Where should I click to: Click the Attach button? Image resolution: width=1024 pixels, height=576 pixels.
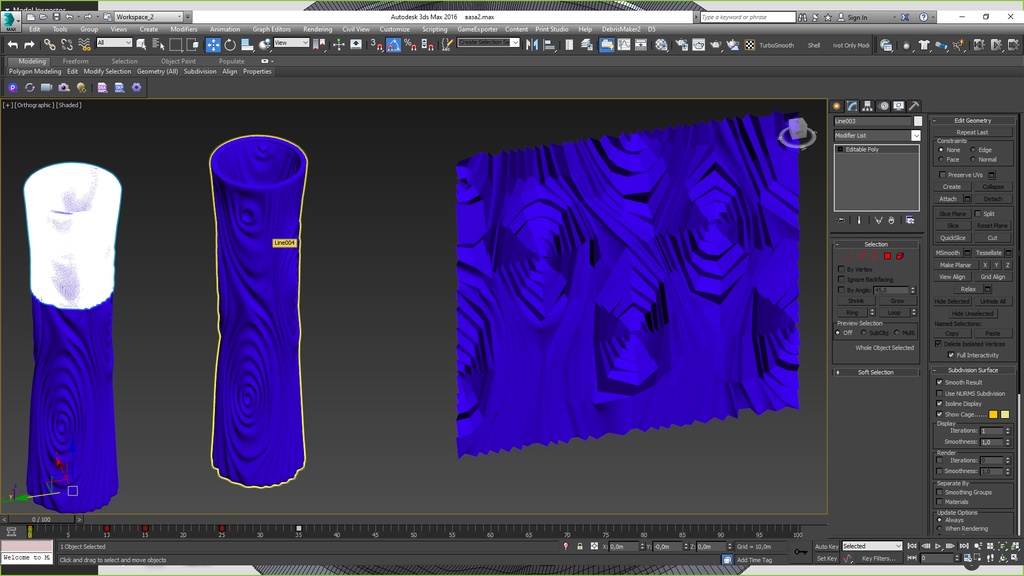(x=948, y=199)
